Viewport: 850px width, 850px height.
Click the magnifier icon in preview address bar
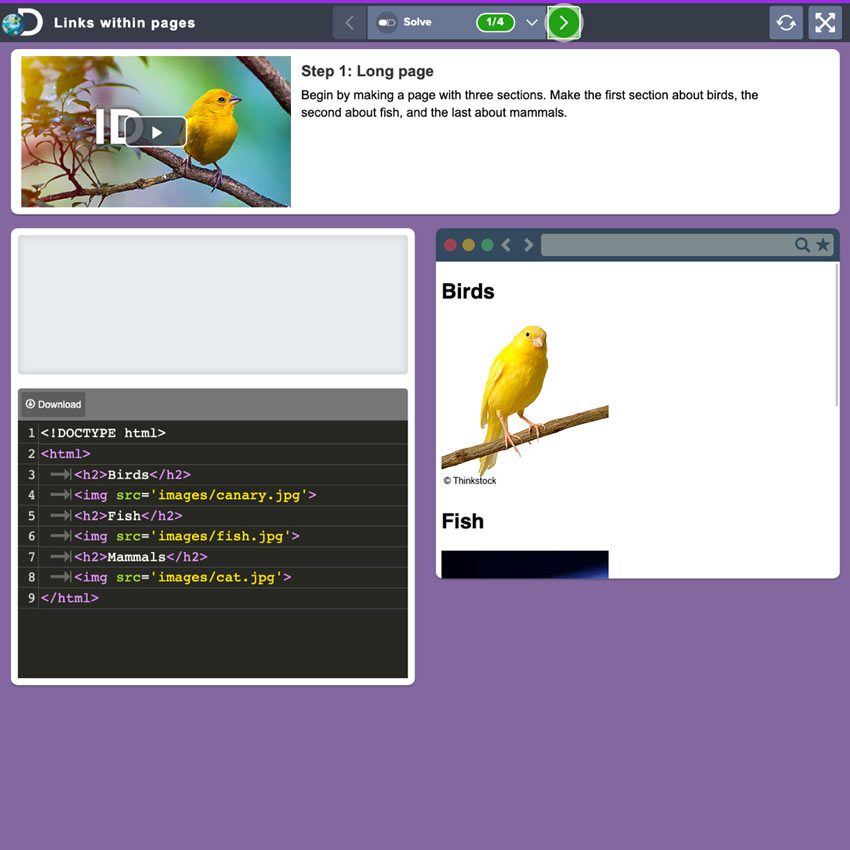(802, 245)
